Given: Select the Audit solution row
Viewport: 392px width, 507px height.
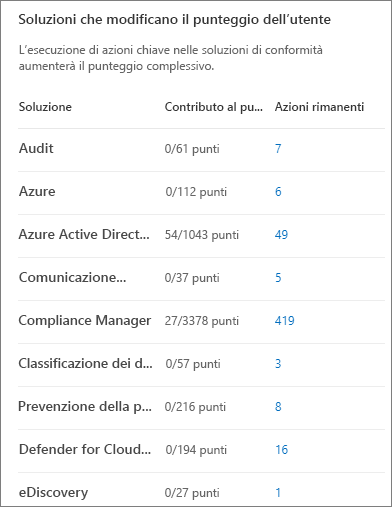Looking at the screenshot, I should pyautogui.click(x=201, y=150).
